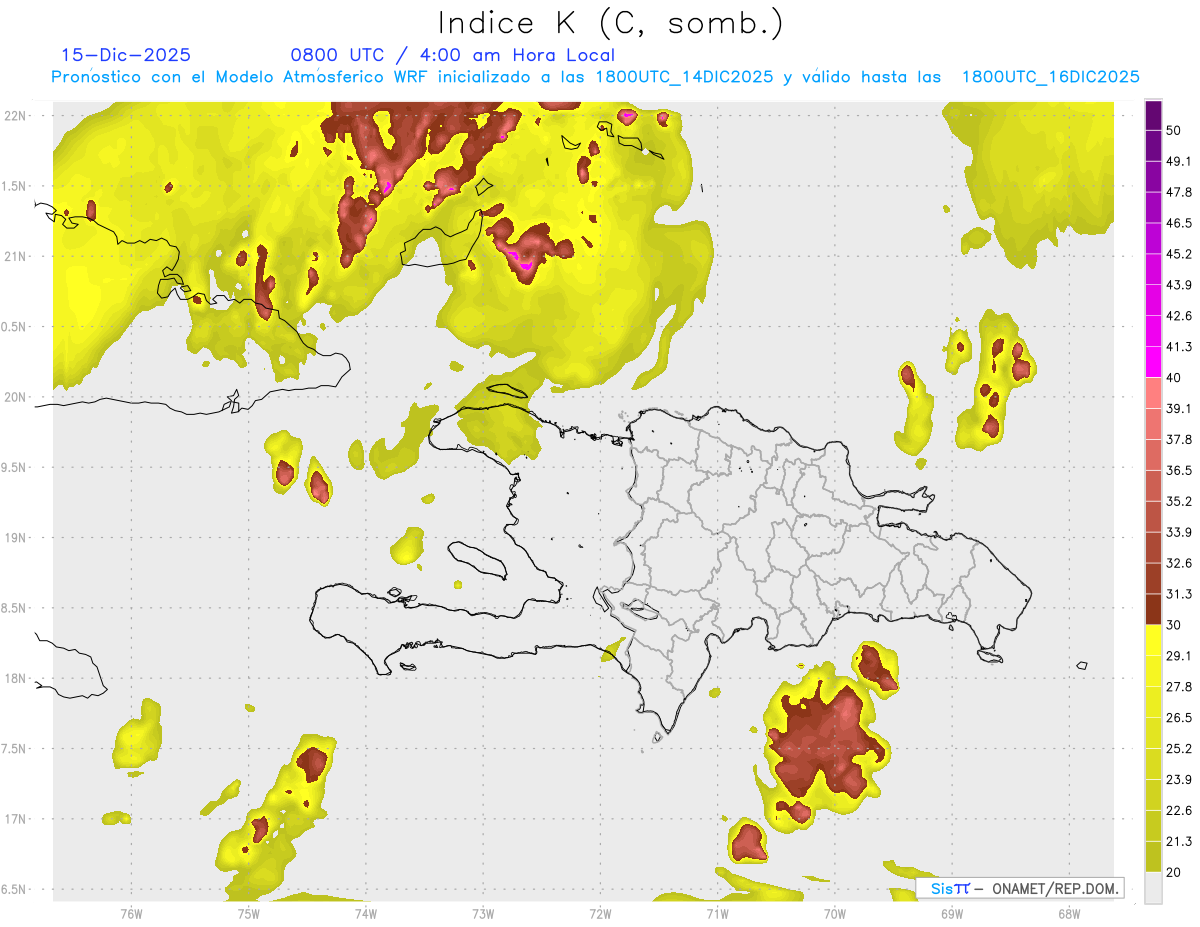Click the colorbar value '41.3'
This screenshot has height=927, width=1200.
click(x=1179, y=347)
